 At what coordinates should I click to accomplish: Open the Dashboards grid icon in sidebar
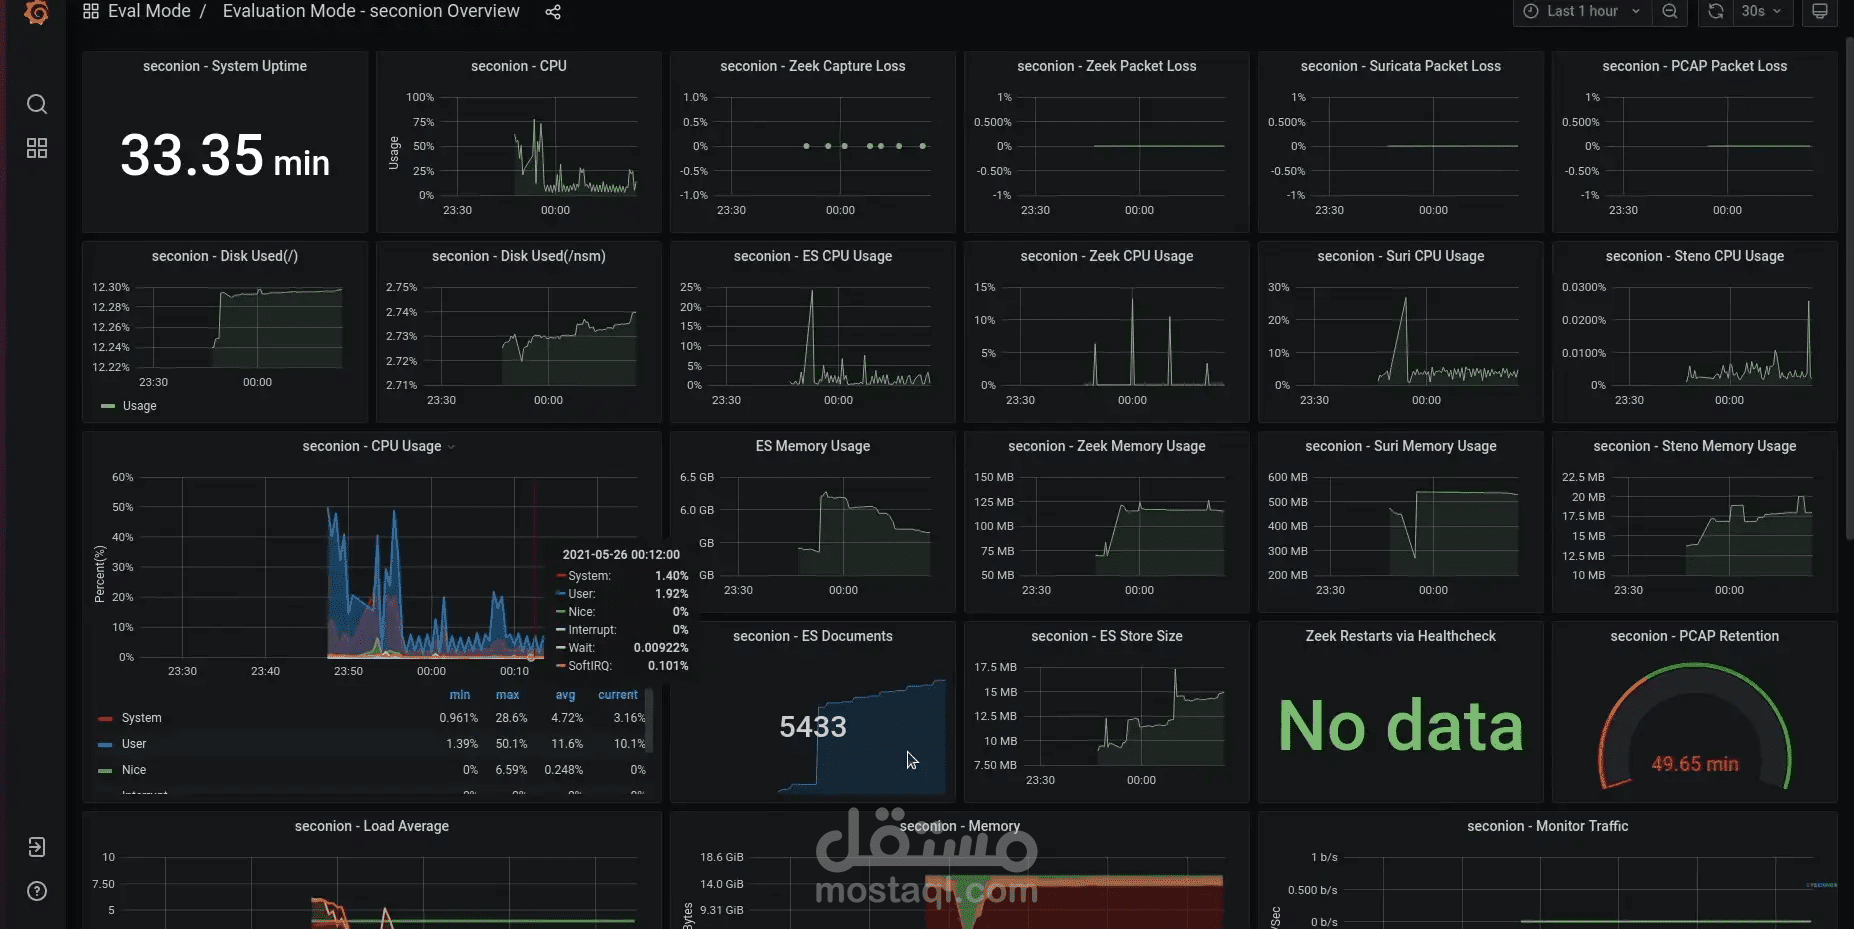coord(37,148)
